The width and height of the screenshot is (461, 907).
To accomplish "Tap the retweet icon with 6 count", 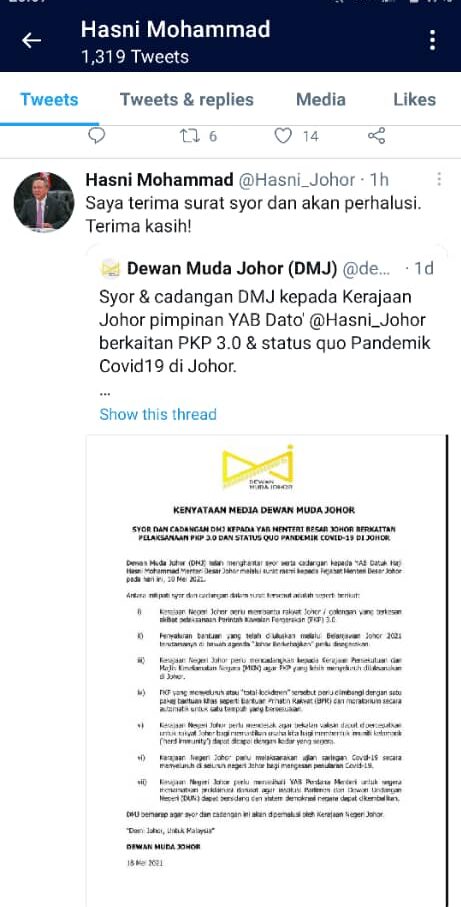I will (189, 136).
